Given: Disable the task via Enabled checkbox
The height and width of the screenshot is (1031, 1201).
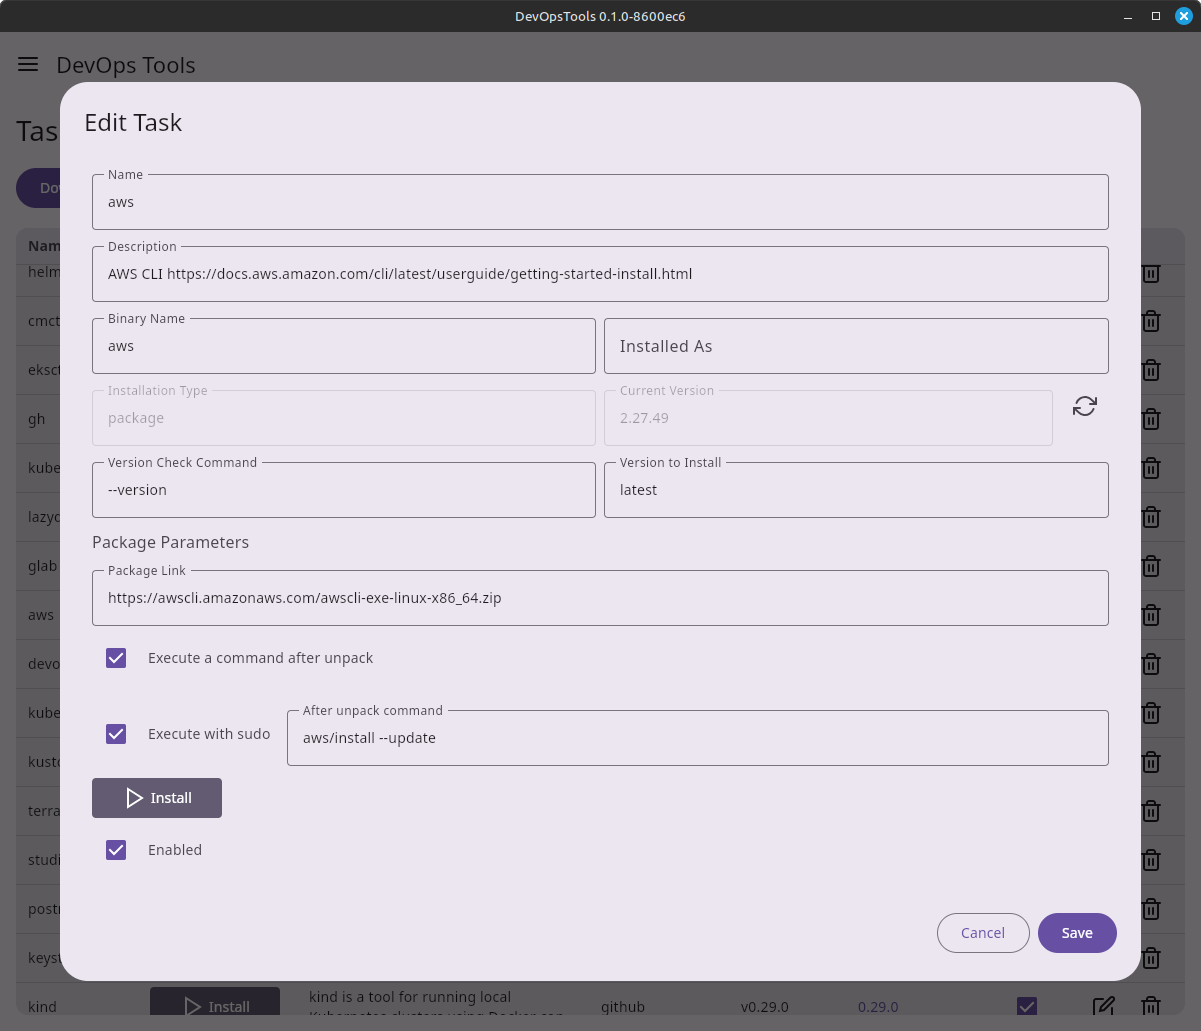Looking at the screenshot, I should pos(116,850).
